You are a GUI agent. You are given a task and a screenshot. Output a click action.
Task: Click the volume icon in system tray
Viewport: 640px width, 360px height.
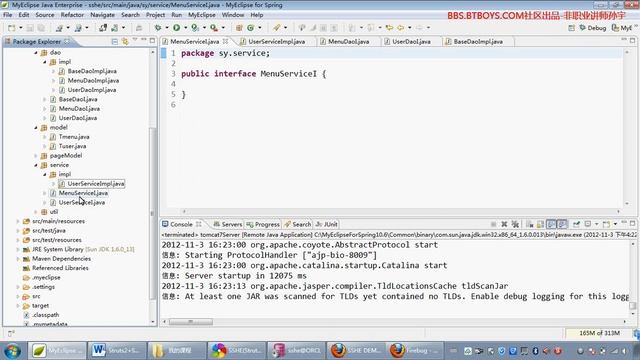pos(624,351)
